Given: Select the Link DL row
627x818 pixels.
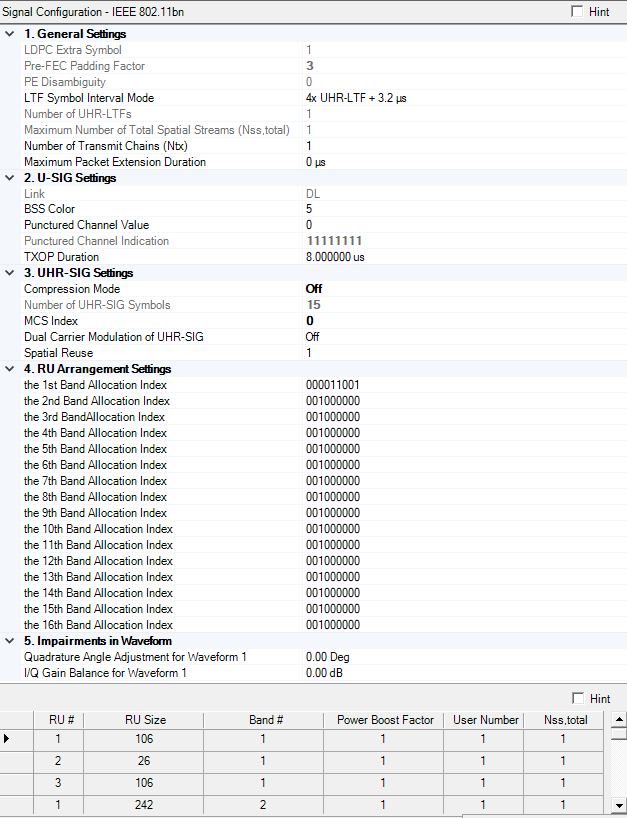Looking at the screenshot, I should [324, 194].
